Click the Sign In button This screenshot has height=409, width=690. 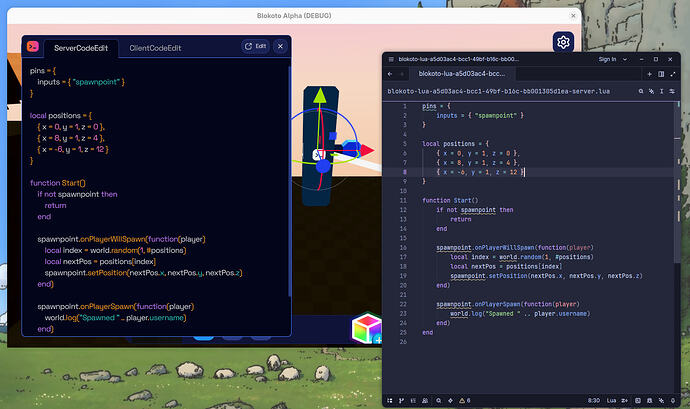click(606, 59)
